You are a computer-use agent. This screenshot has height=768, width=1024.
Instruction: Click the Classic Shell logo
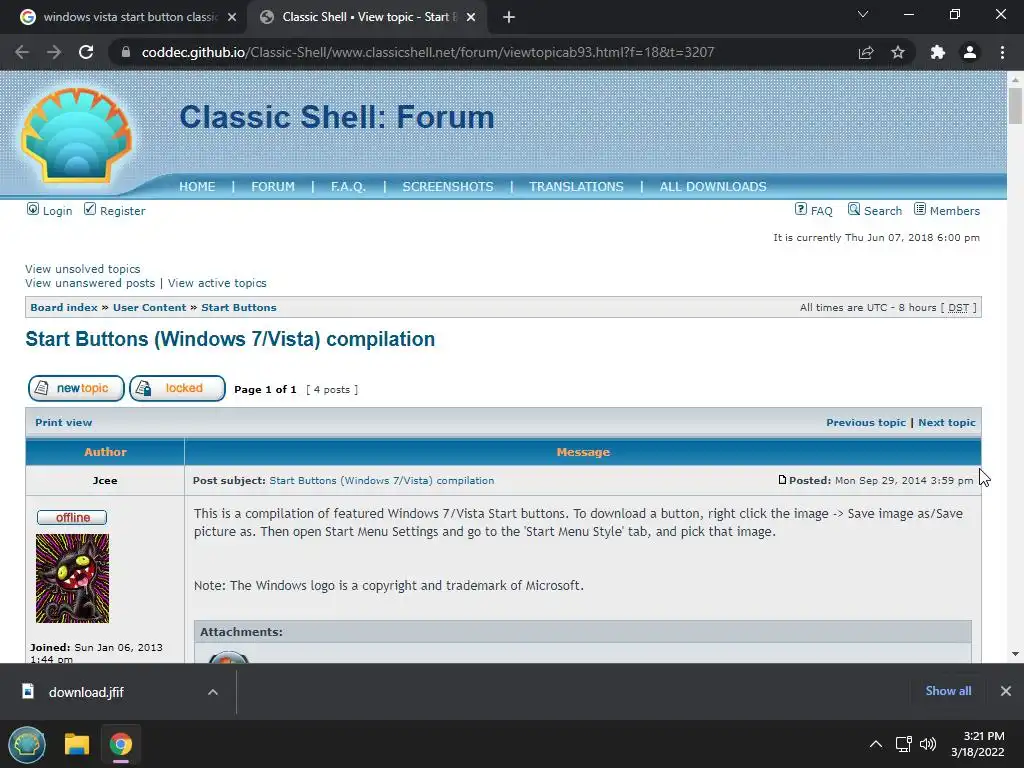(x=76, y=135)
